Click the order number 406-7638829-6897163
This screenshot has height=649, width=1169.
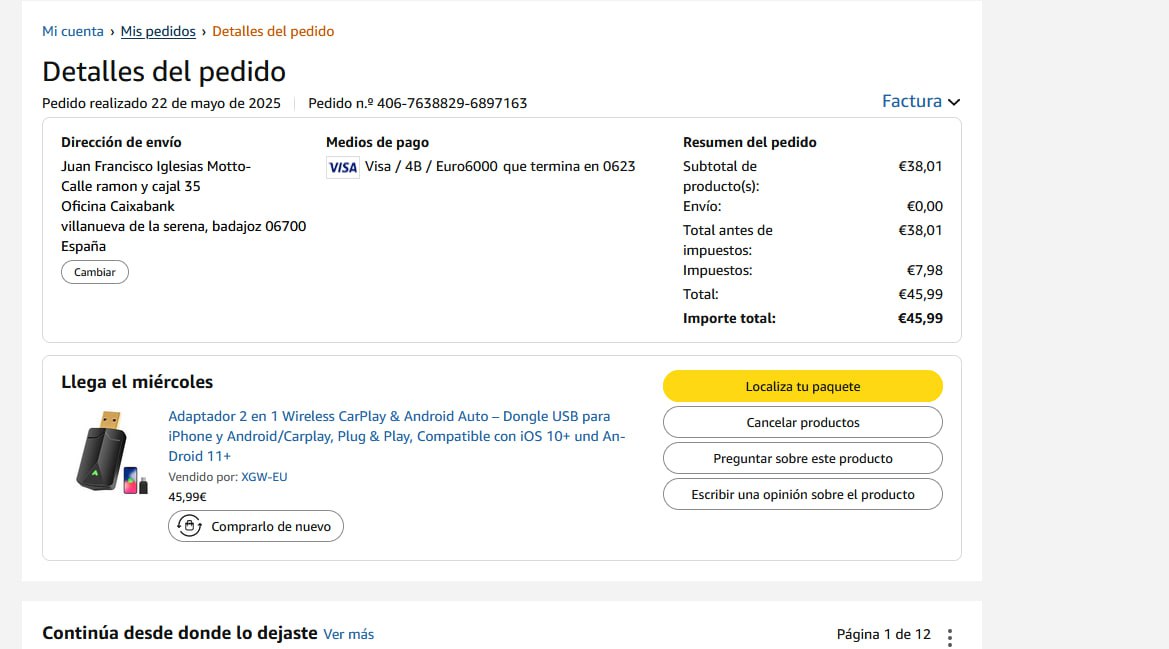click(x=451, y=103)
